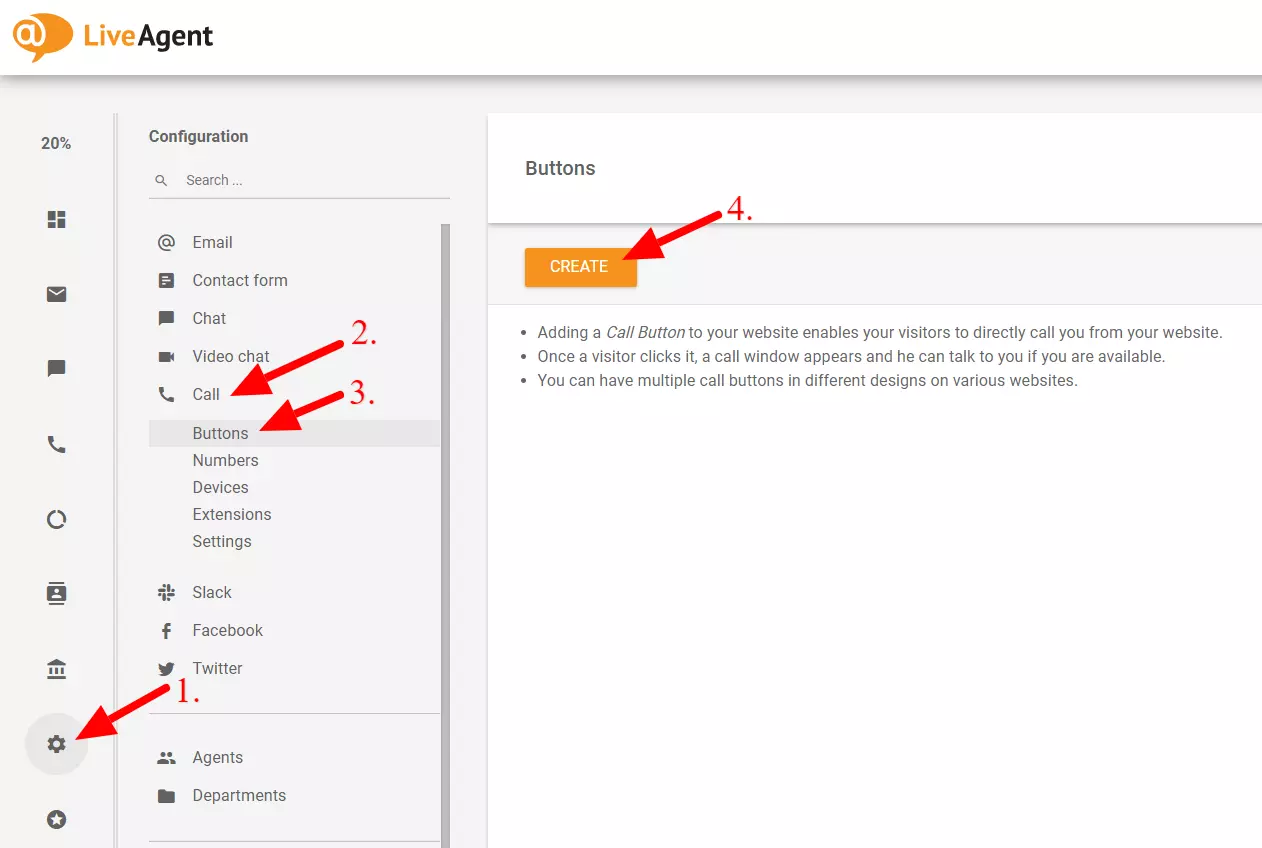
Task: Open the Dashboard grid icon
Action: [x=56, y=219]
